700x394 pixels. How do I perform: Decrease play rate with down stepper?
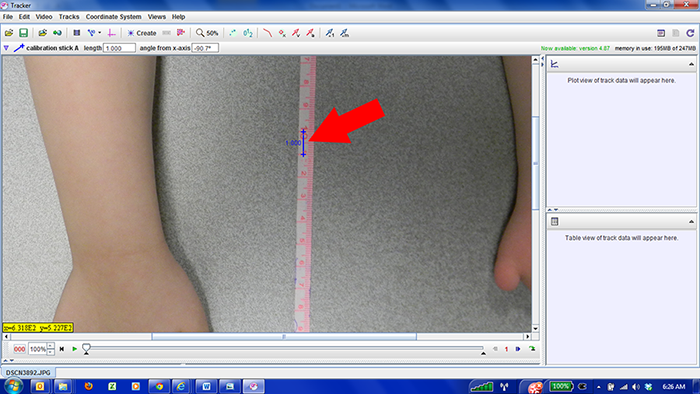(50, 352)
